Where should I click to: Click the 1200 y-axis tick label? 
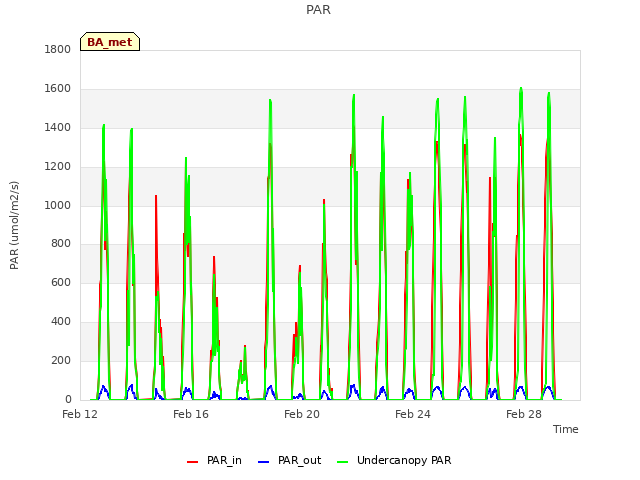58,167
